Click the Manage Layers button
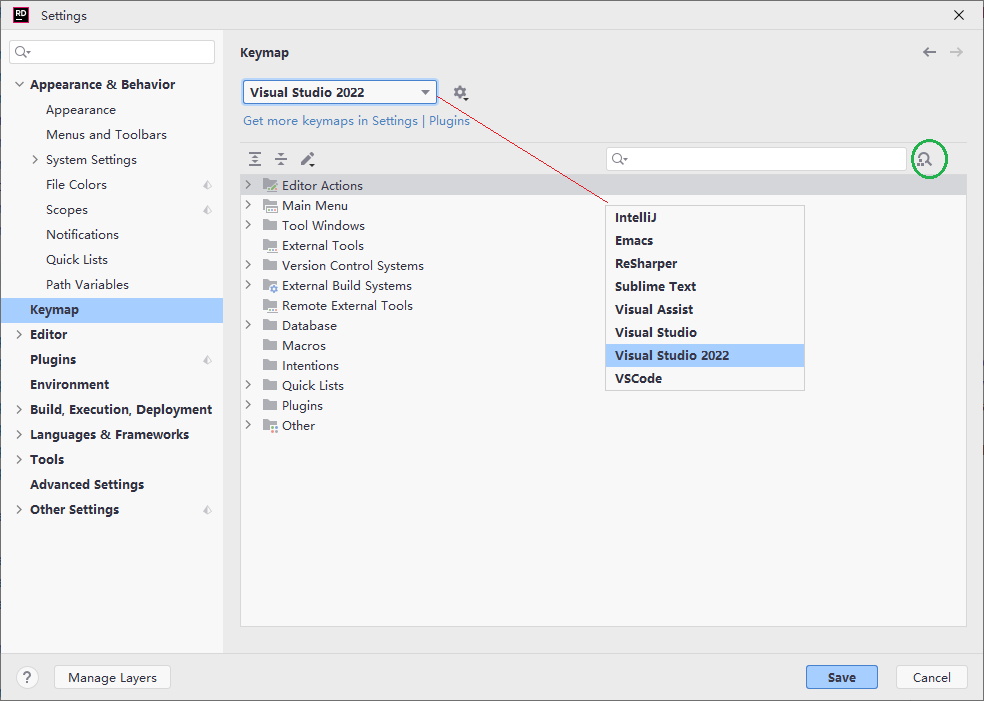Screen dimensions: 984x701 [112, 677]
